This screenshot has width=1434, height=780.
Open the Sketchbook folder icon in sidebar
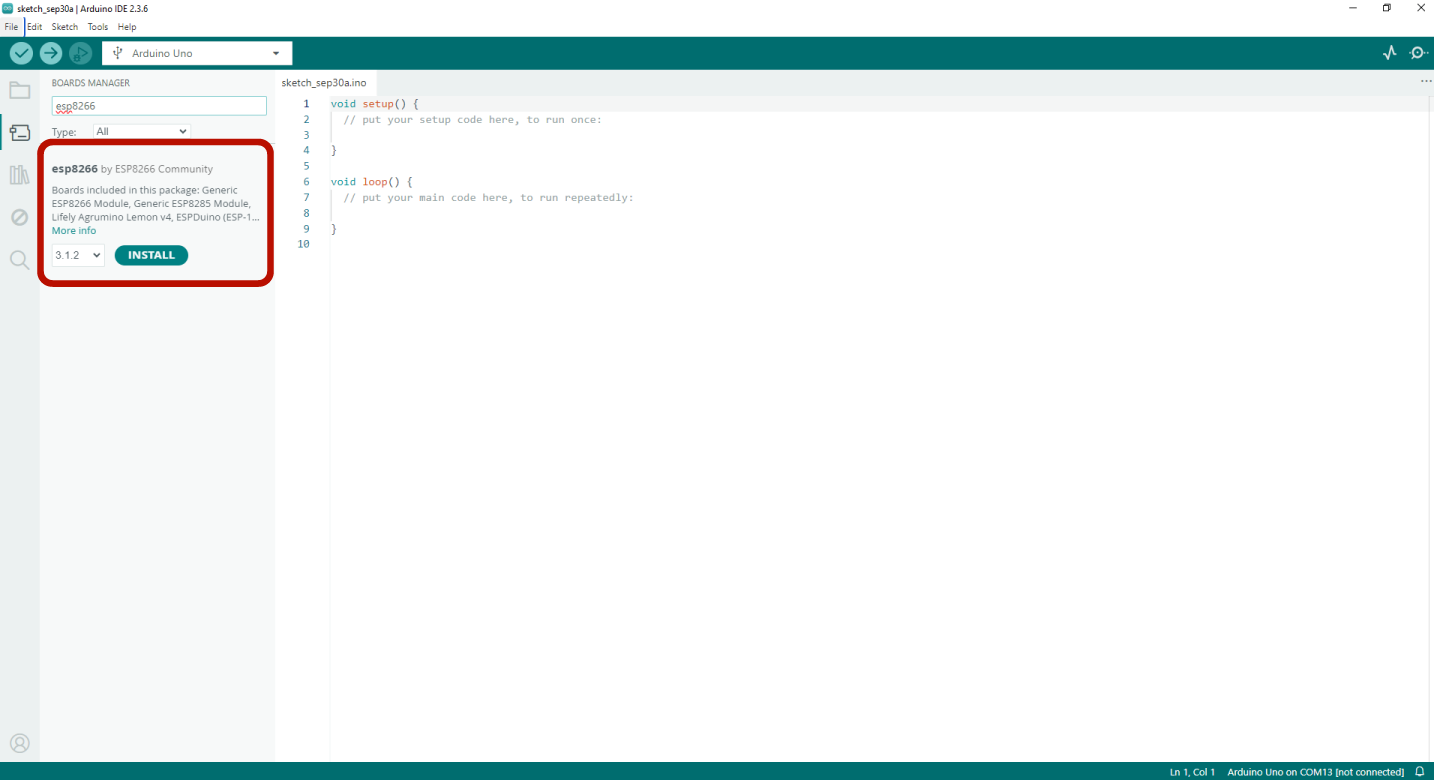[20, 91]
